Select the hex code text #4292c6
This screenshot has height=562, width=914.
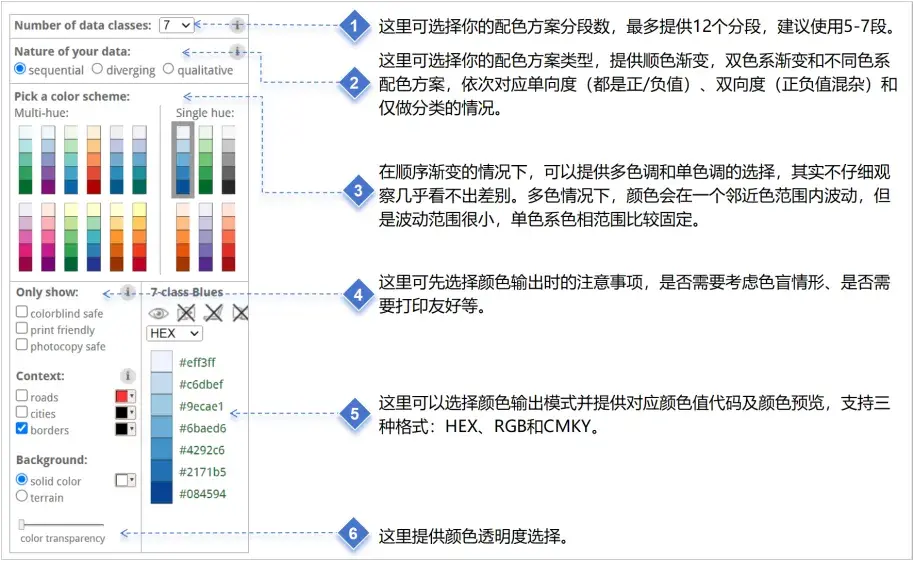coord(202,450)
